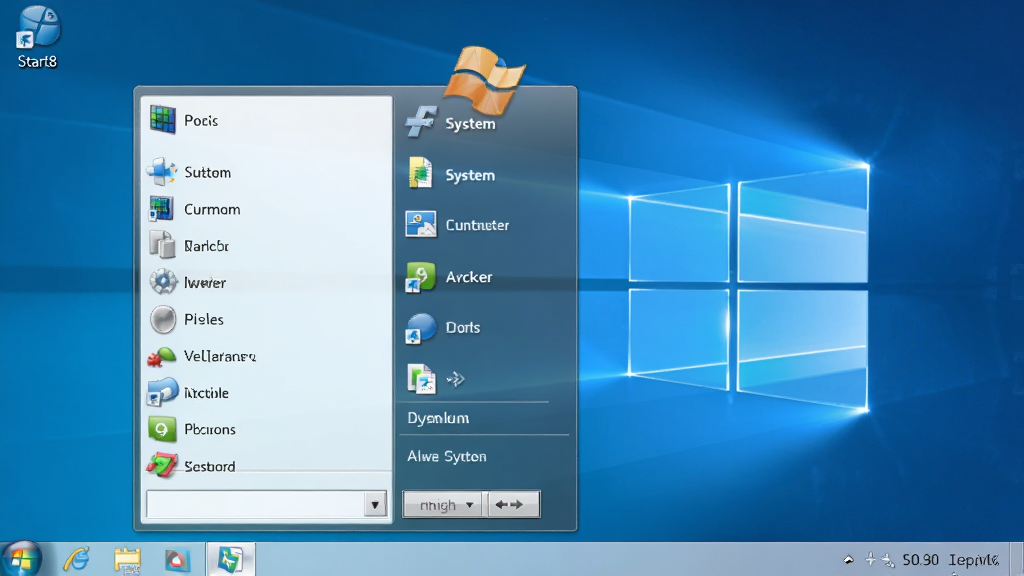The height and width of the screenshot is (576, 1024).
Task: Click the Rarlcbr documents icon
Action: [162, 246]
